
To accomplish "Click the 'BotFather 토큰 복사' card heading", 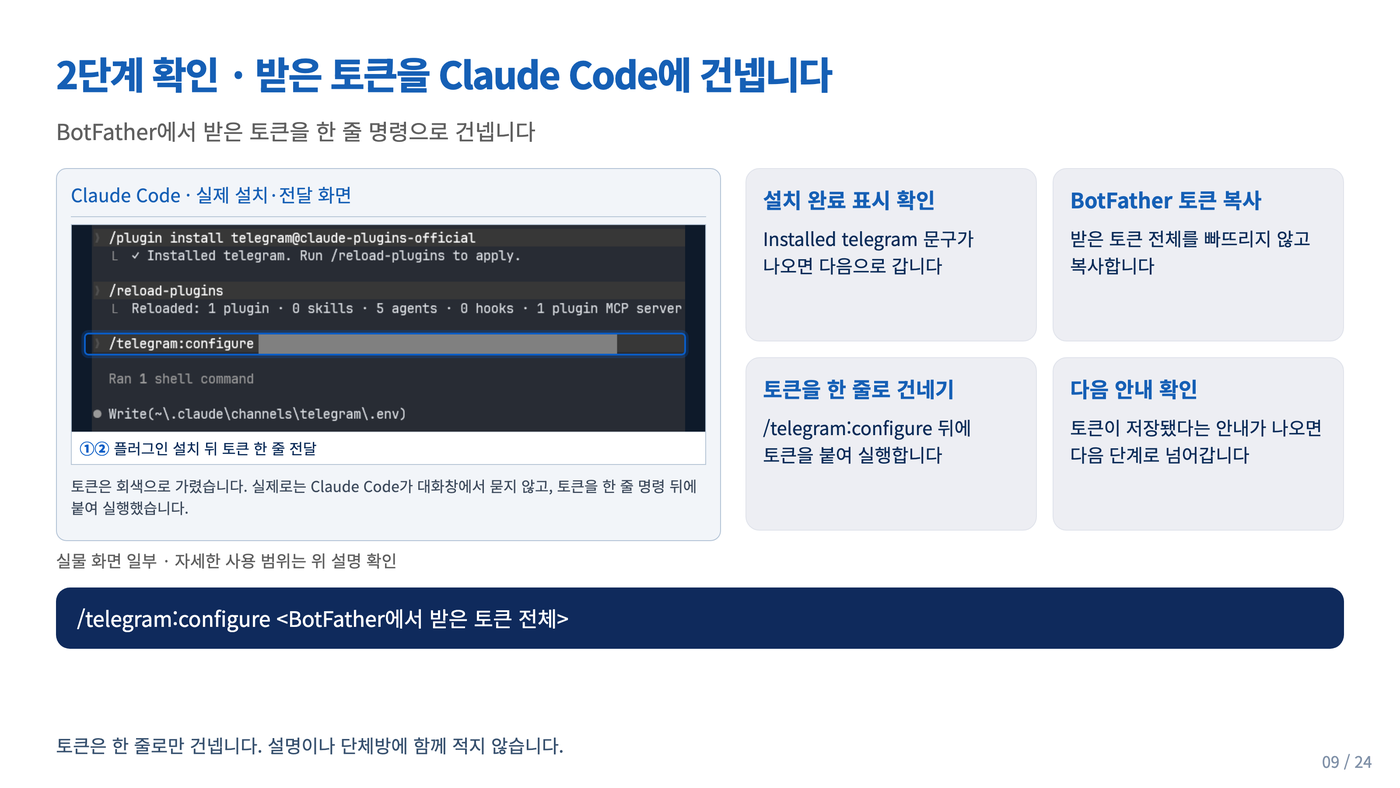I will tap(1165, 200).
